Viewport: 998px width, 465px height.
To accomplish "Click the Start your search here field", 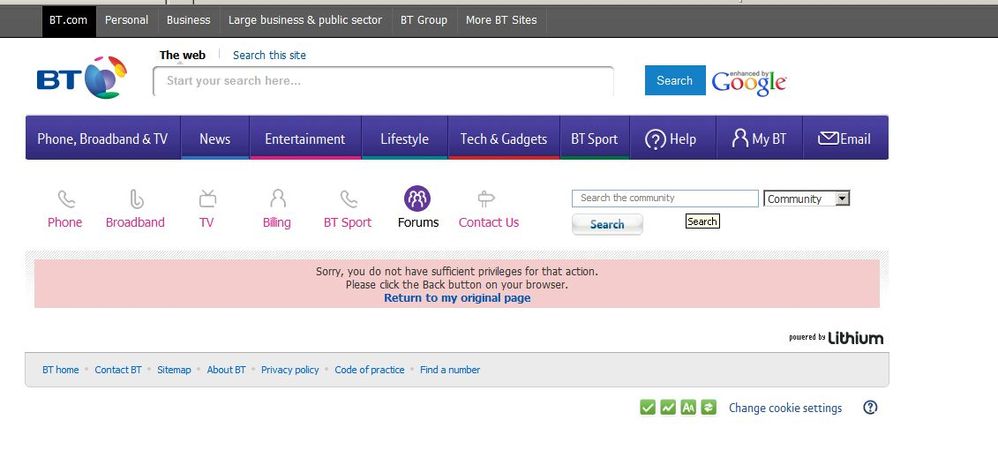I will point(383,81).
